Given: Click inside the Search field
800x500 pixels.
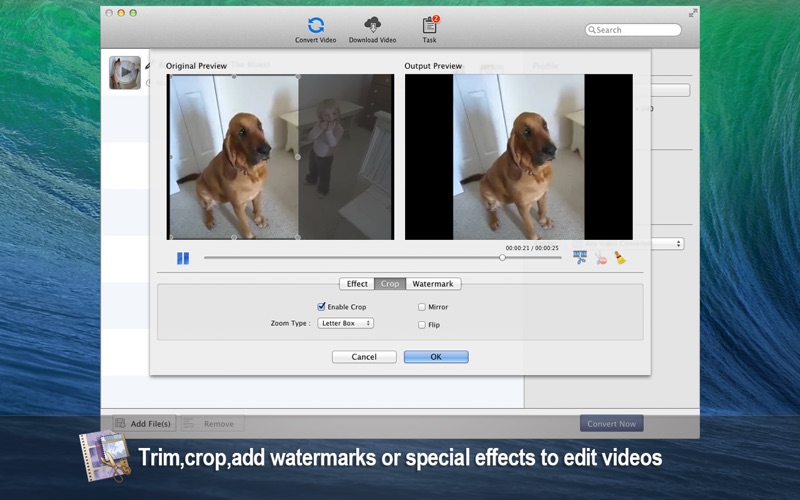Looking at the screenshot, I should pos(633,30).
